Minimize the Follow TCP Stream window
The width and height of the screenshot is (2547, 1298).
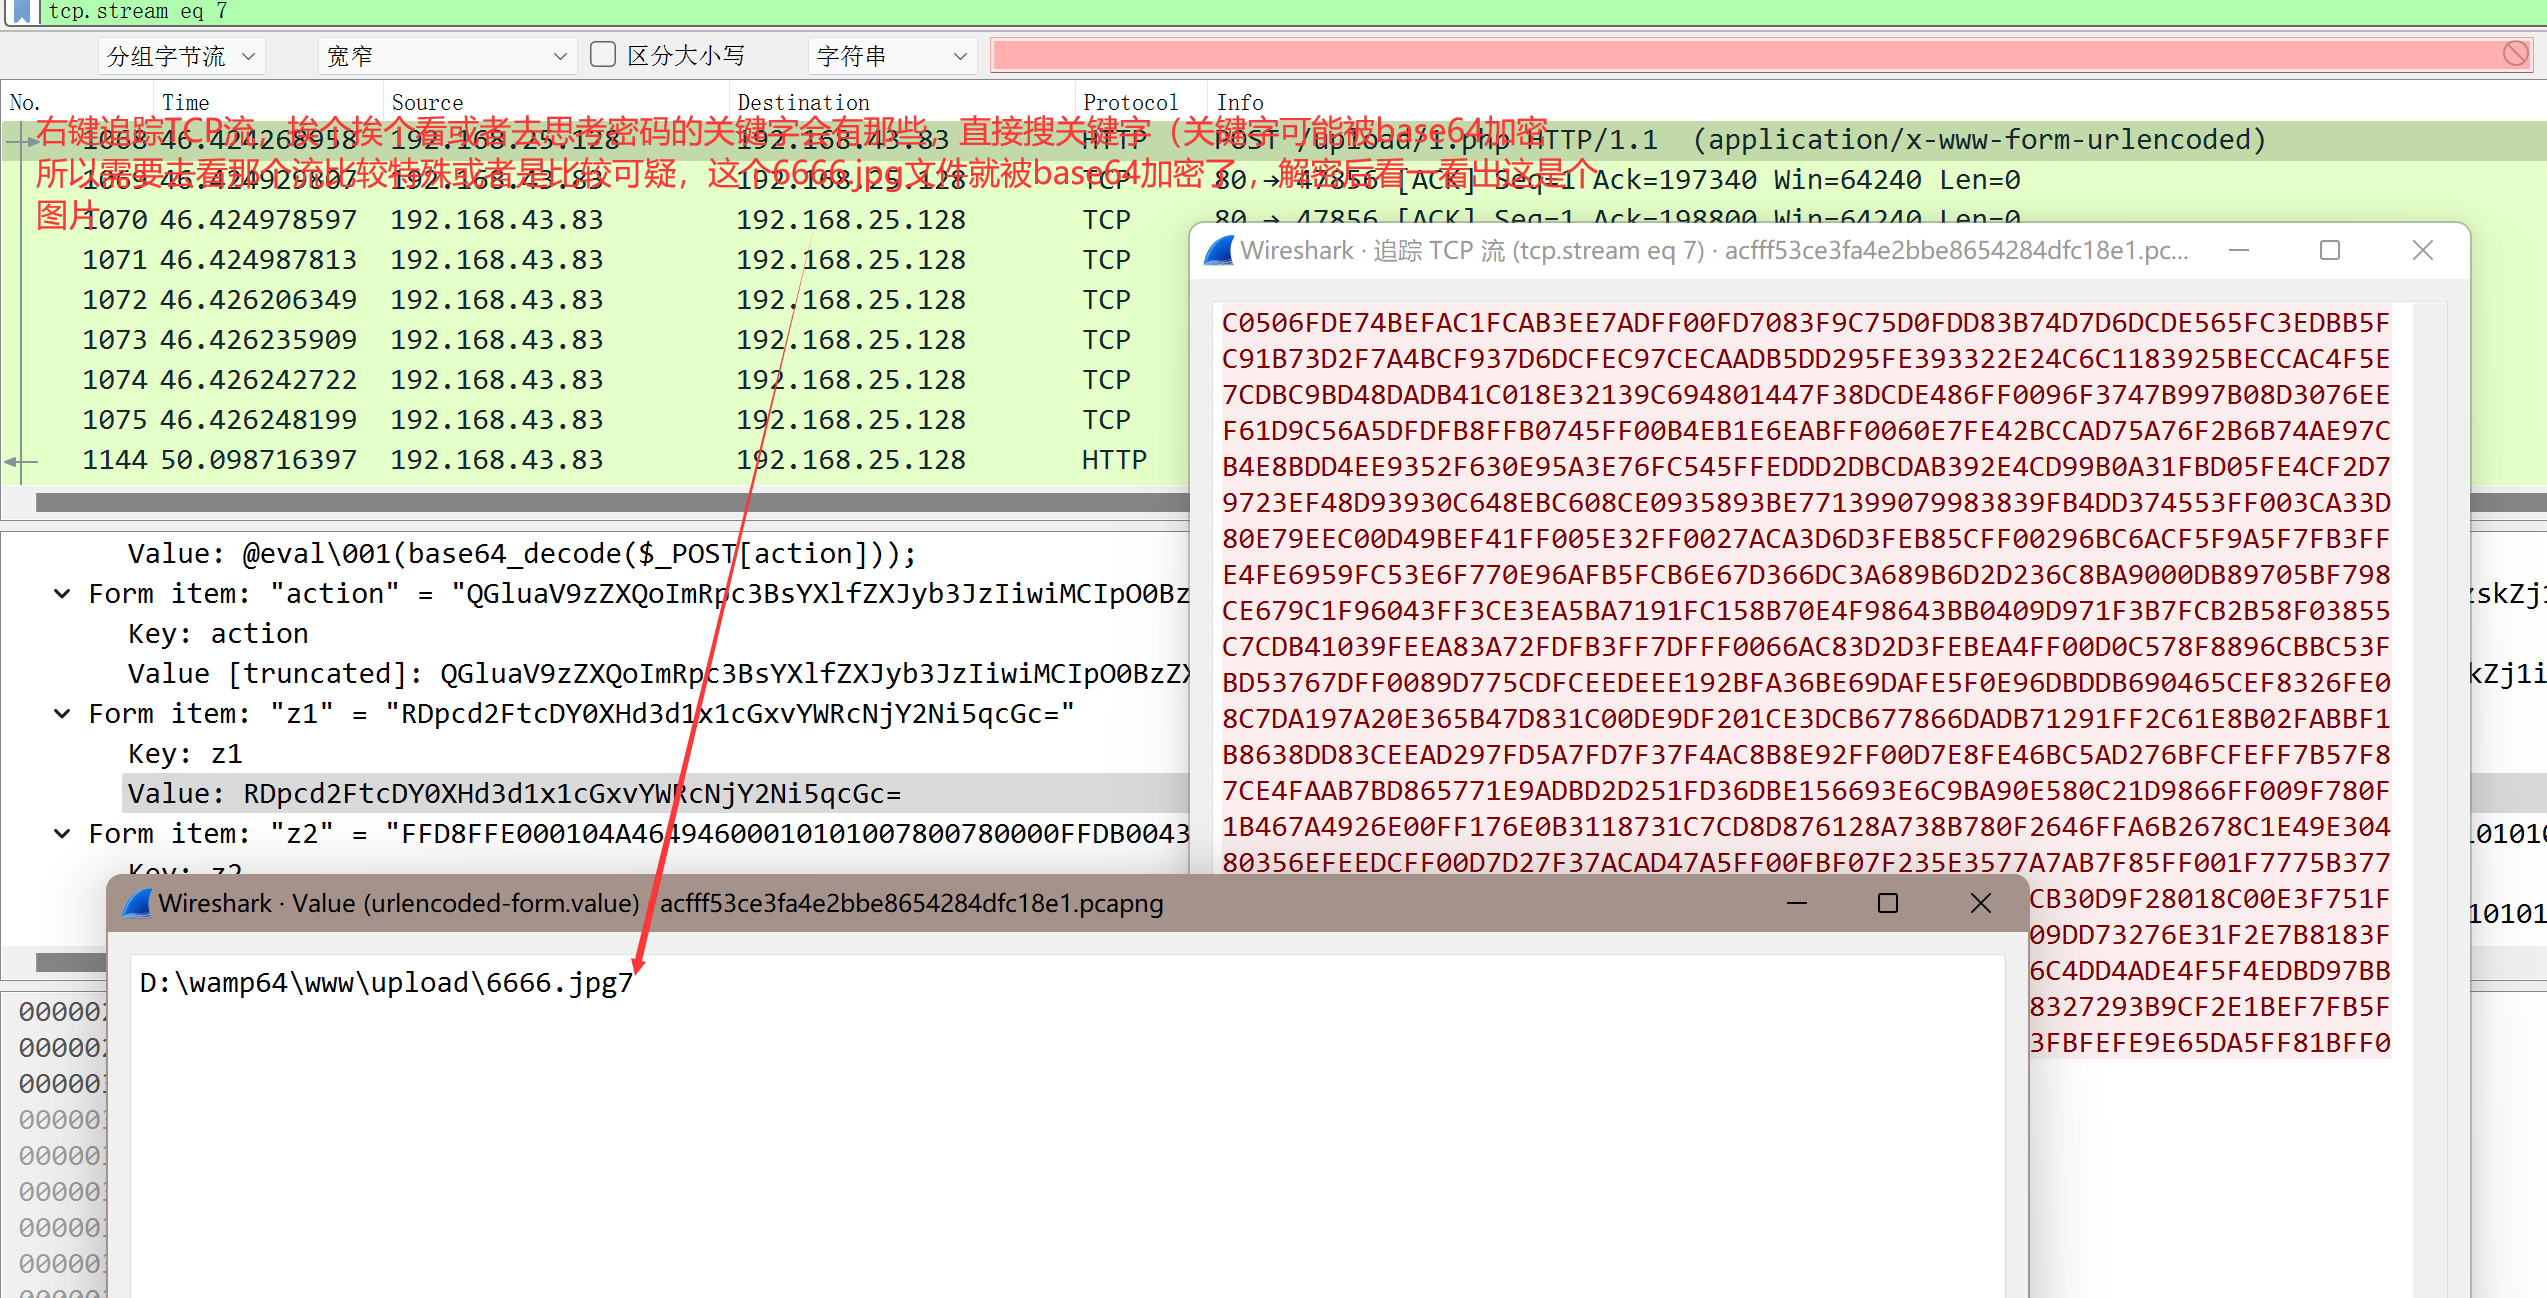point(2239,250)
